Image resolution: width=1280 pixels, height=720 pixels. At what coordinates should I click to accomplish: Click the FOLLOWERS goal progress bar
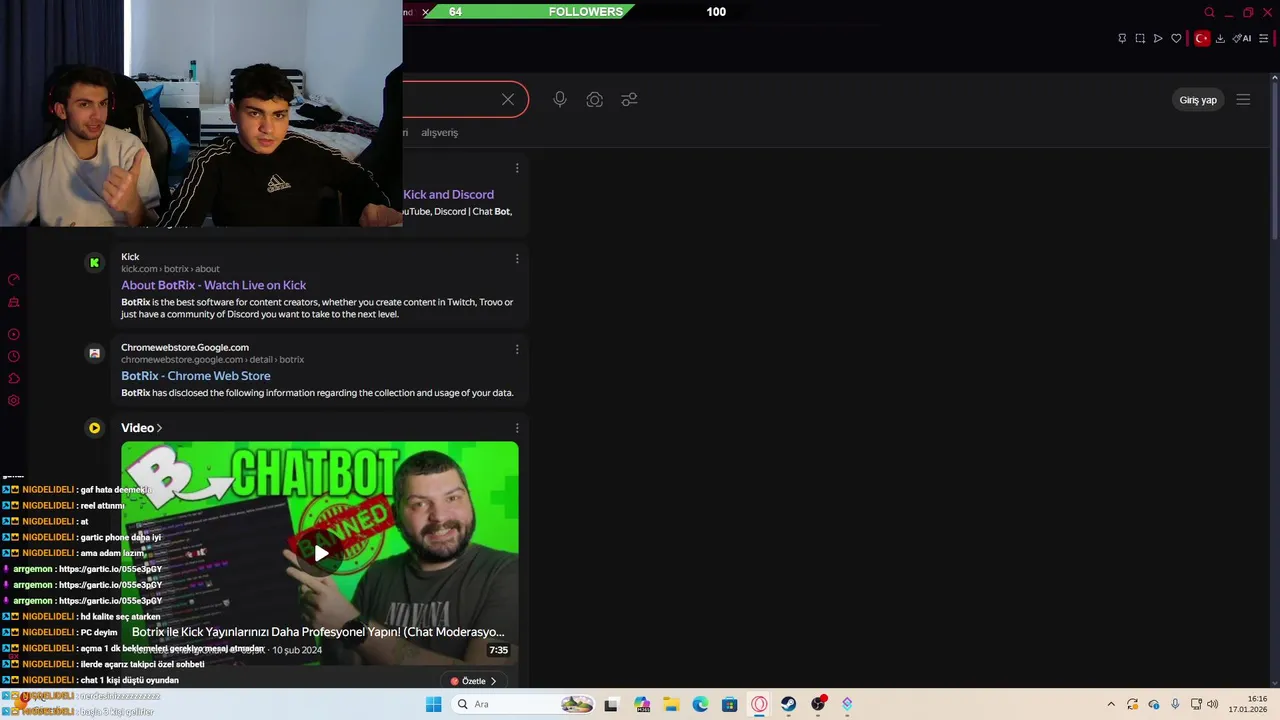click(527, 12)
